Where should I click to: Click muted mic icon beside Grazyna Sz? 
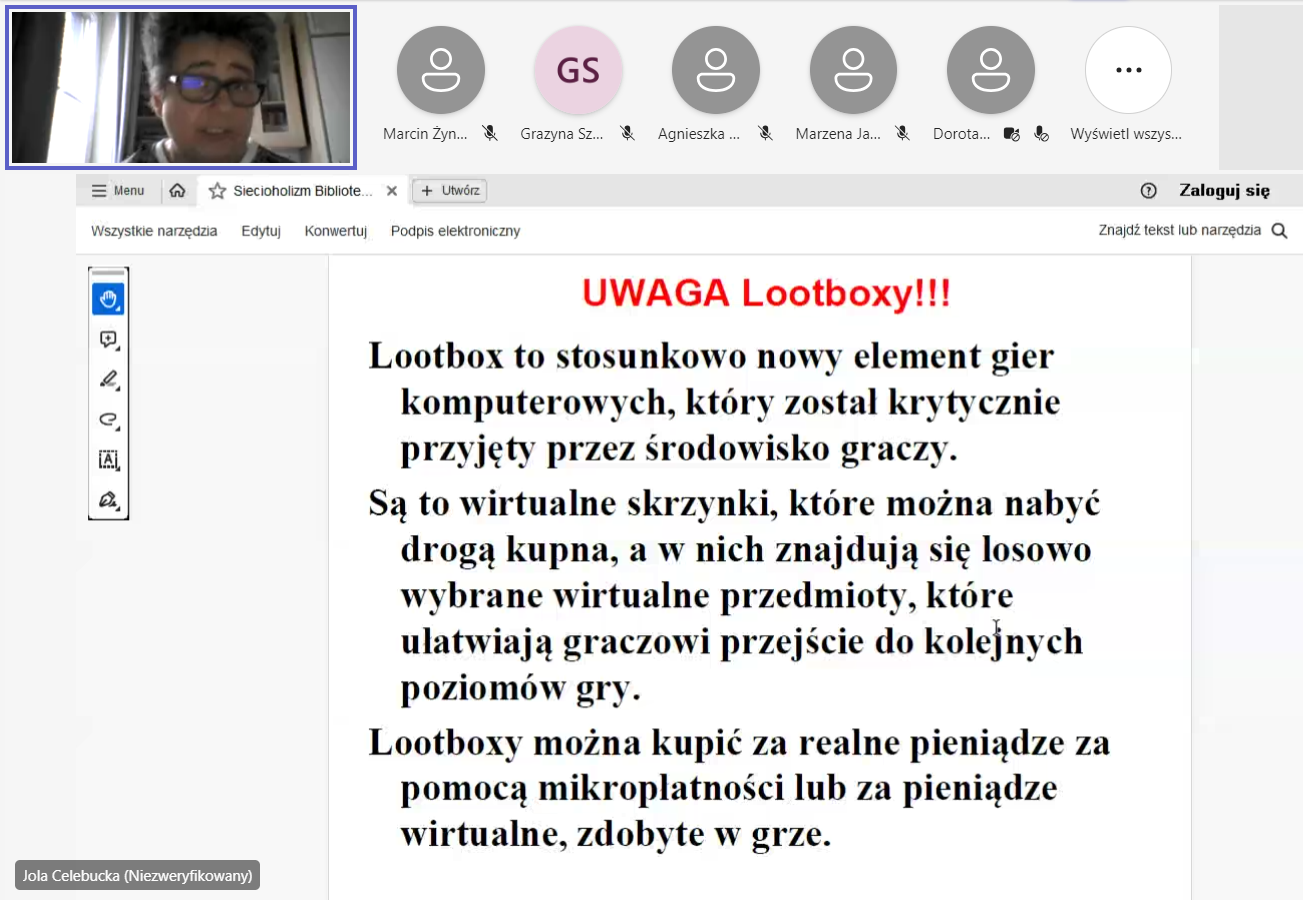point(627,133)
